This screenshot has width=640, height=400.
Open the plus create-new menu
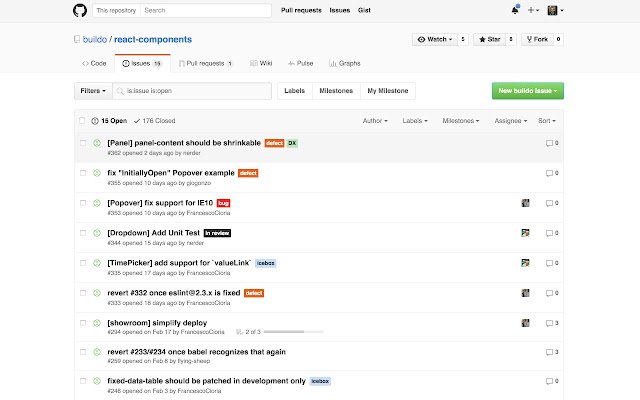[533, 10]
